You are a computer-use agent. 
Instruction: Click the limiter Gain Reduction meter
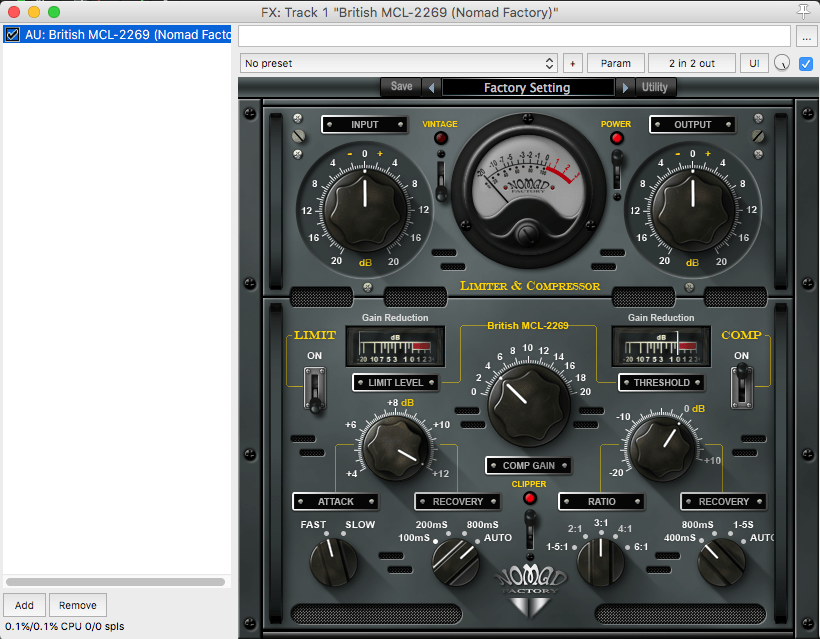click(x=395, y=346)
